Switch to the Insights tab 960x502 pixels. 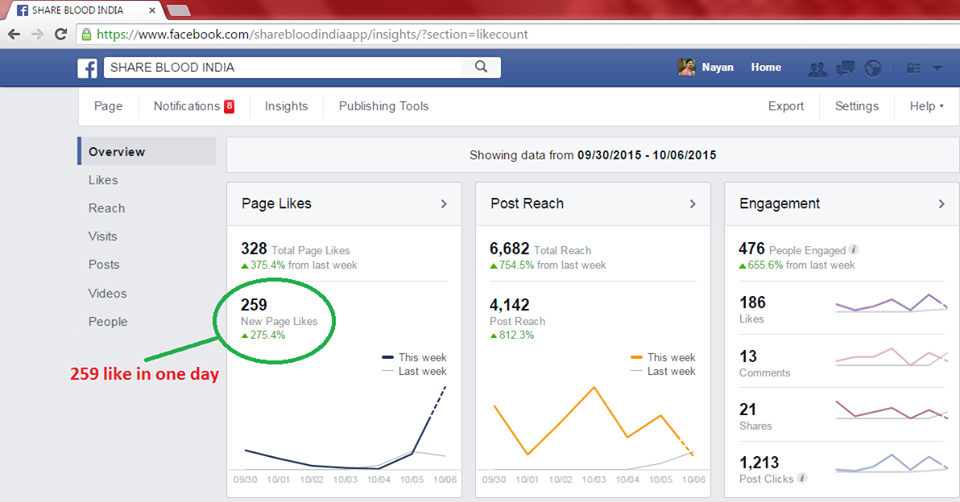286,106
